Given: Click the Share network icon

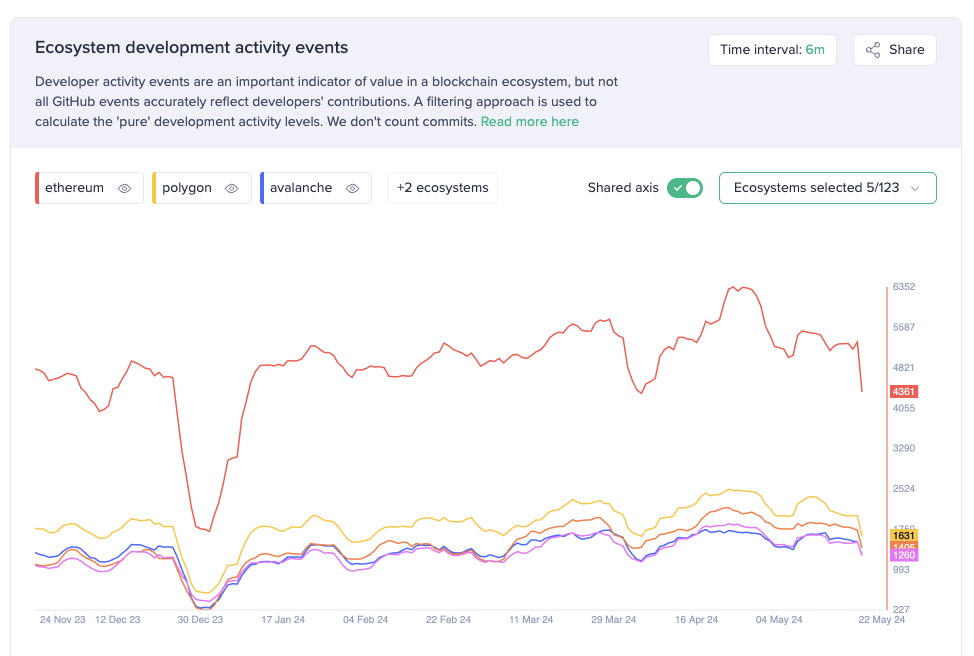Looking at the screenshot, I should point(873,50).
